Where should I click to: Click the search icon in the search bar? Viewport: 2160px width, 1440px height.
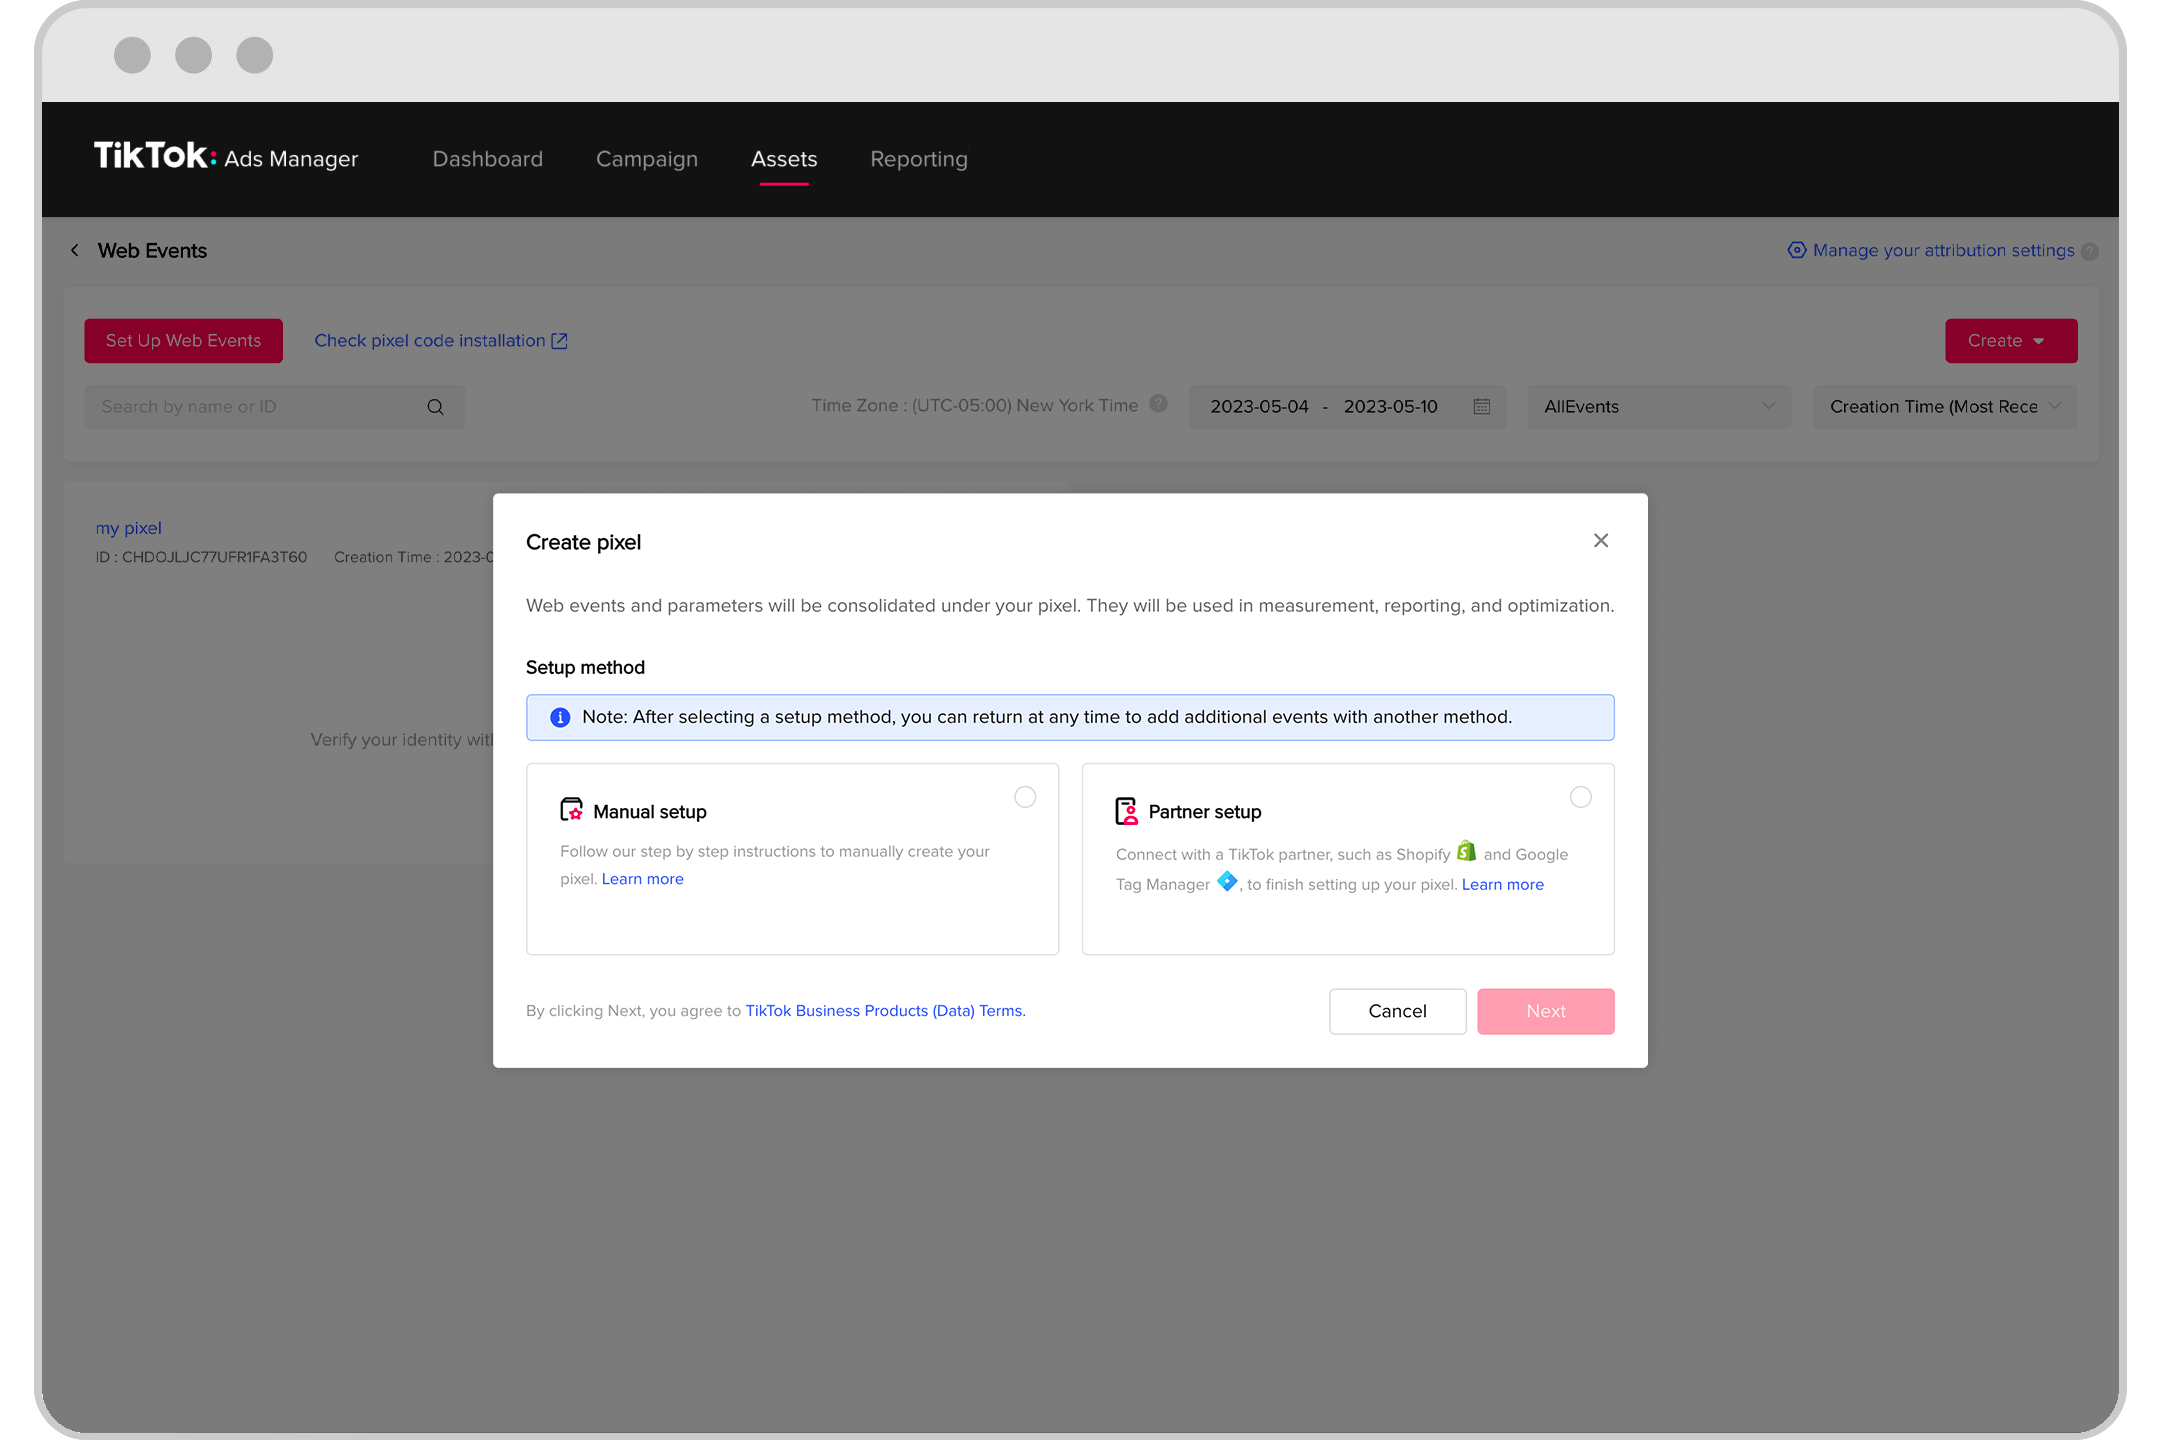tap(437, 407)
